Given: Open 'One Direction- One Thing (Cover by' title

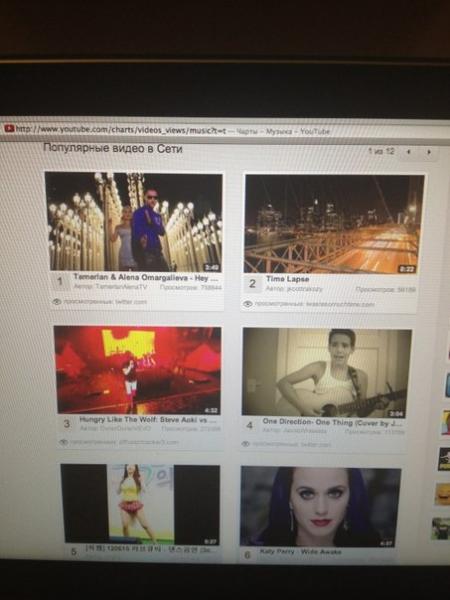Looking at the screenshot, I should [x=331, y=422].
